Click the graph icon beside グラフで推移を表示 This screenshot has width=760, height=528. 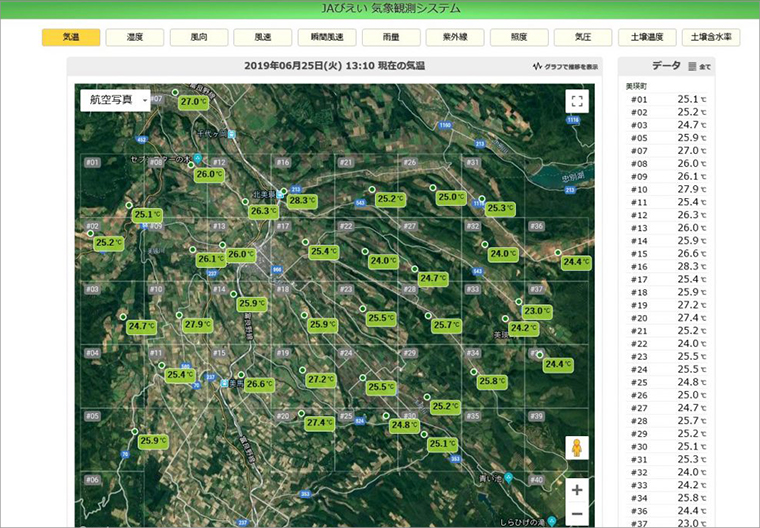click(537, 66)
